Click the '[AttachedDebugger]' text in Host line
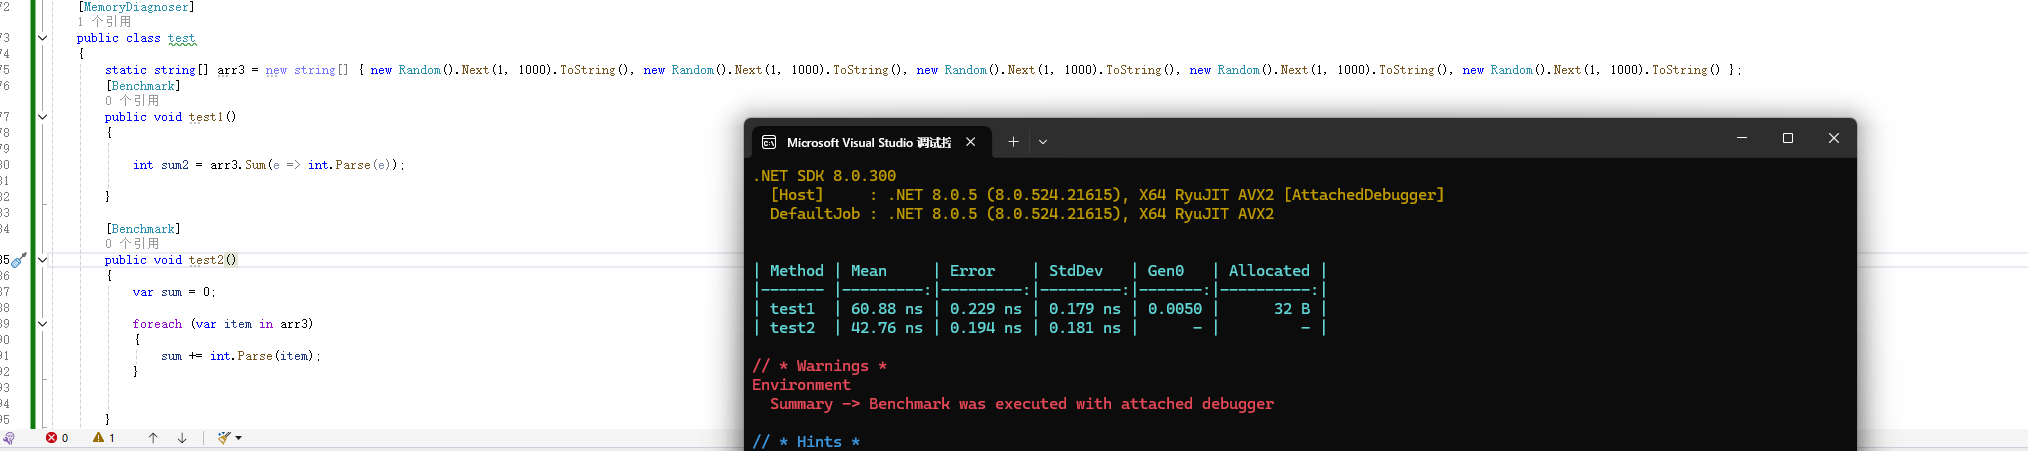Screen dimensions: 2028x451 1365,195
